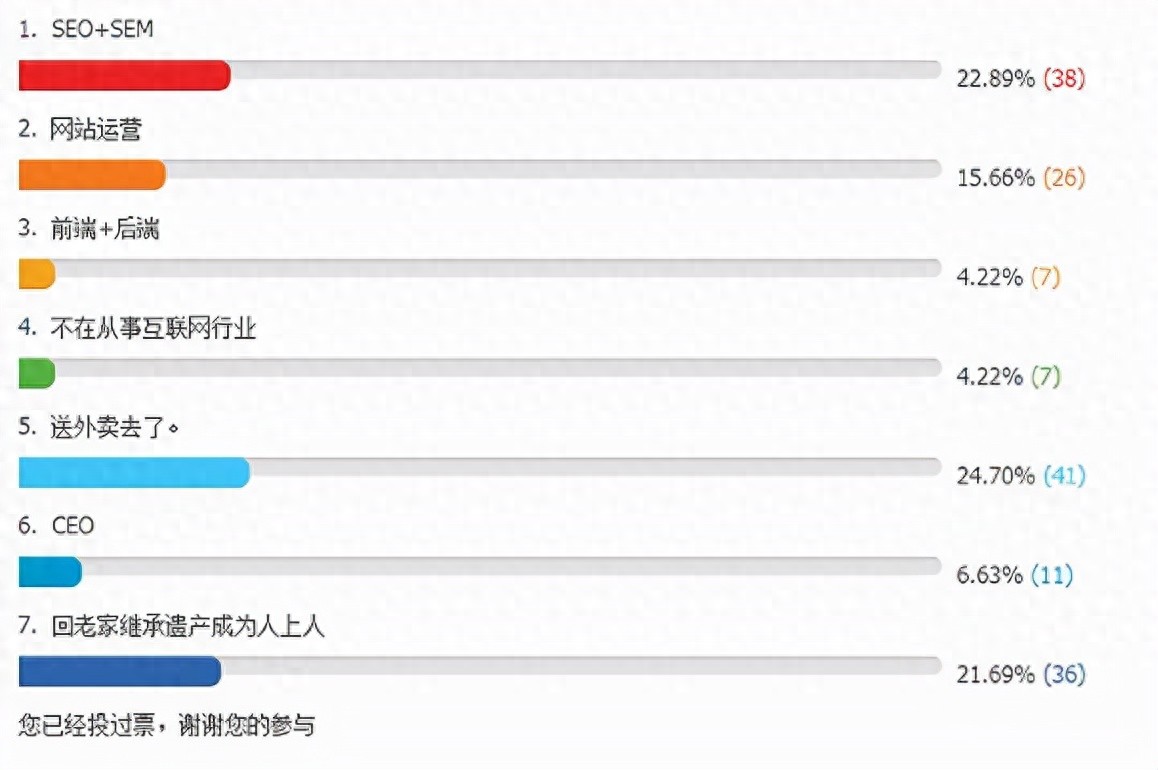Select the 不在从事互联网行业 option text
The width and height of the screenshot is (1158, 770).
[153, 328]
